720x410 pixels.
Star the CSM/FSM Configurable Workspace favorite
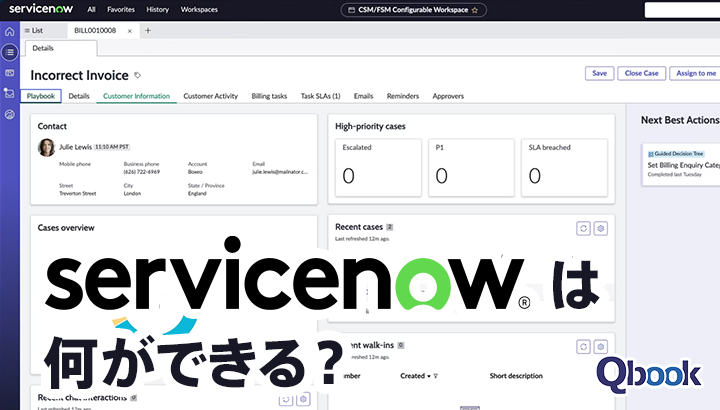pyautogui.click(x=474, y=10)
